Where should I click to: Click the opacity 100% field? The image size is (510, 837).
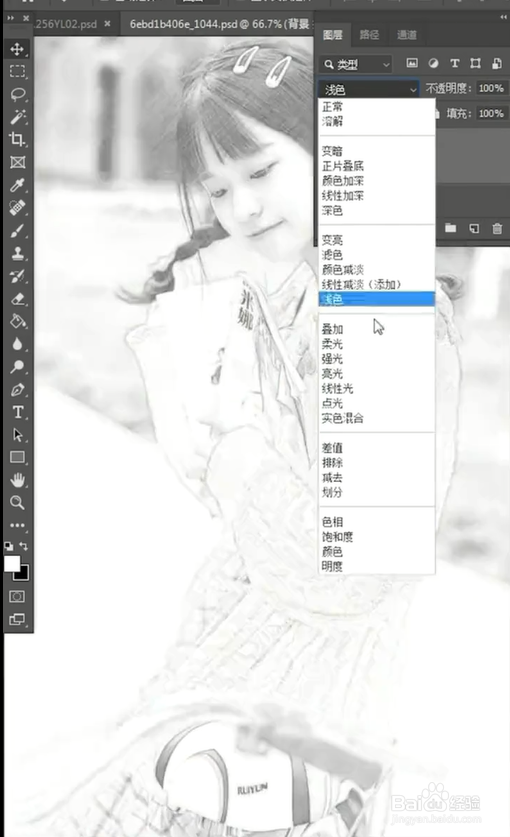[x=491, y=88]
